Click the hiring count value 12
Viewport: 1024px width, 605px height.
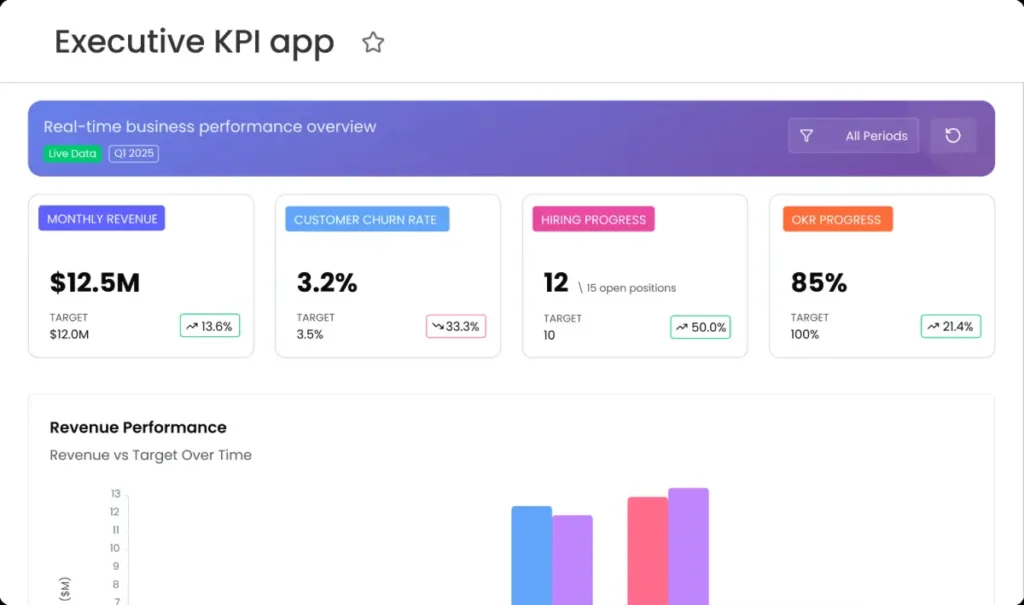[x=556, y=283]
